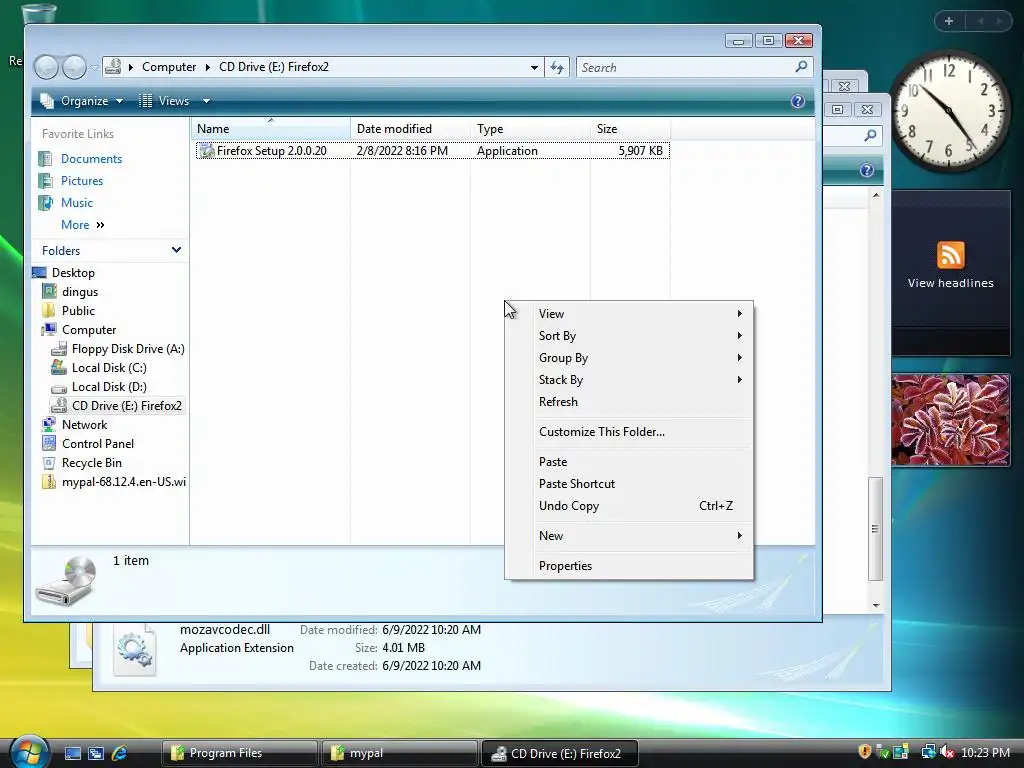Choose Undo Copy

(629, 505)
